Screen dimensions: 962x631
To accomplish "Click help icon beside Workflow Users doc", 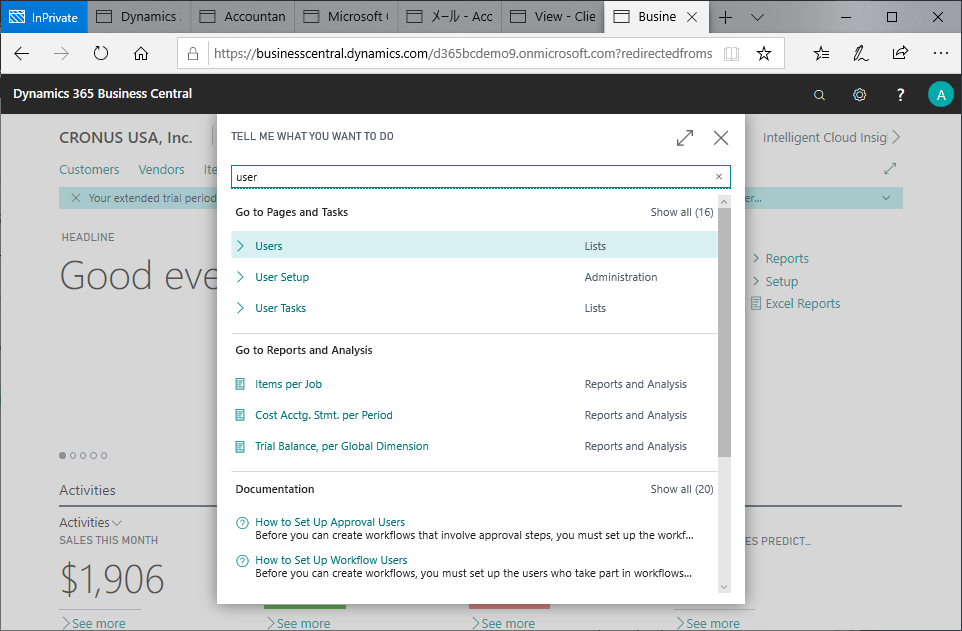I will 242,561.
